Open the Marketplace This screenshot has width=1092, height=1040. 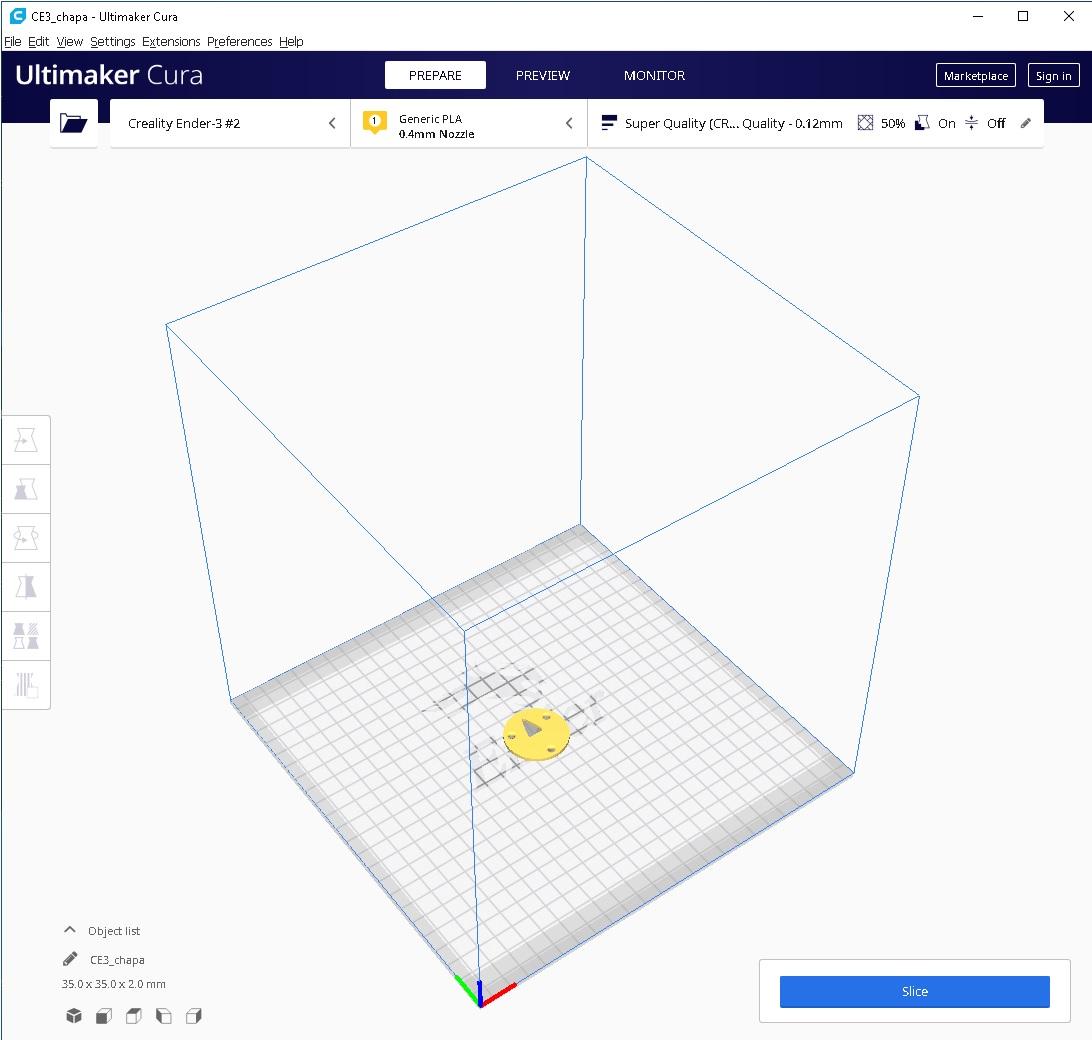(976, 76)
